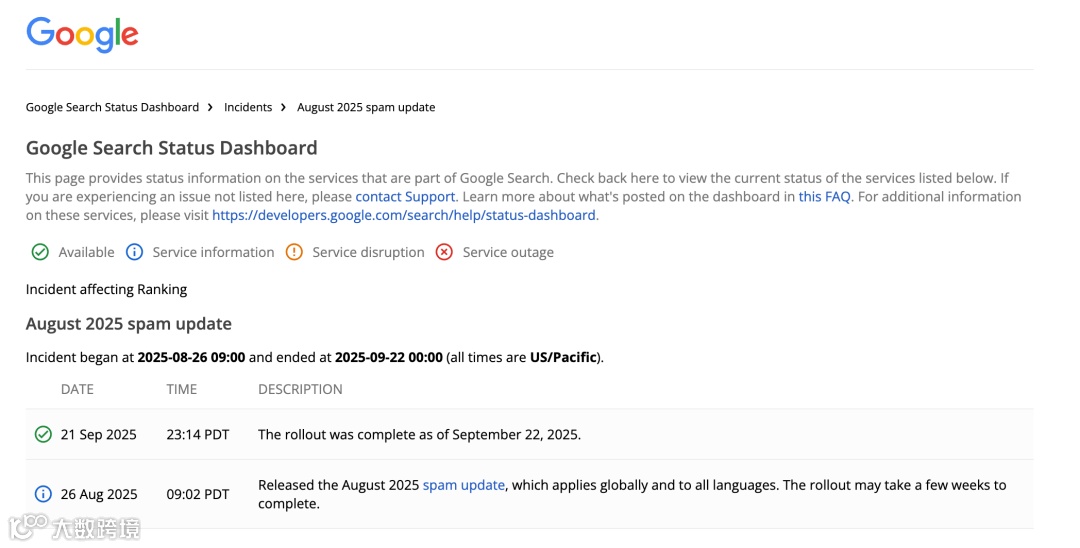The image size is (1080, 548).
Task: Click the DESCRIPTION column header
Action: tap(300, 389)
